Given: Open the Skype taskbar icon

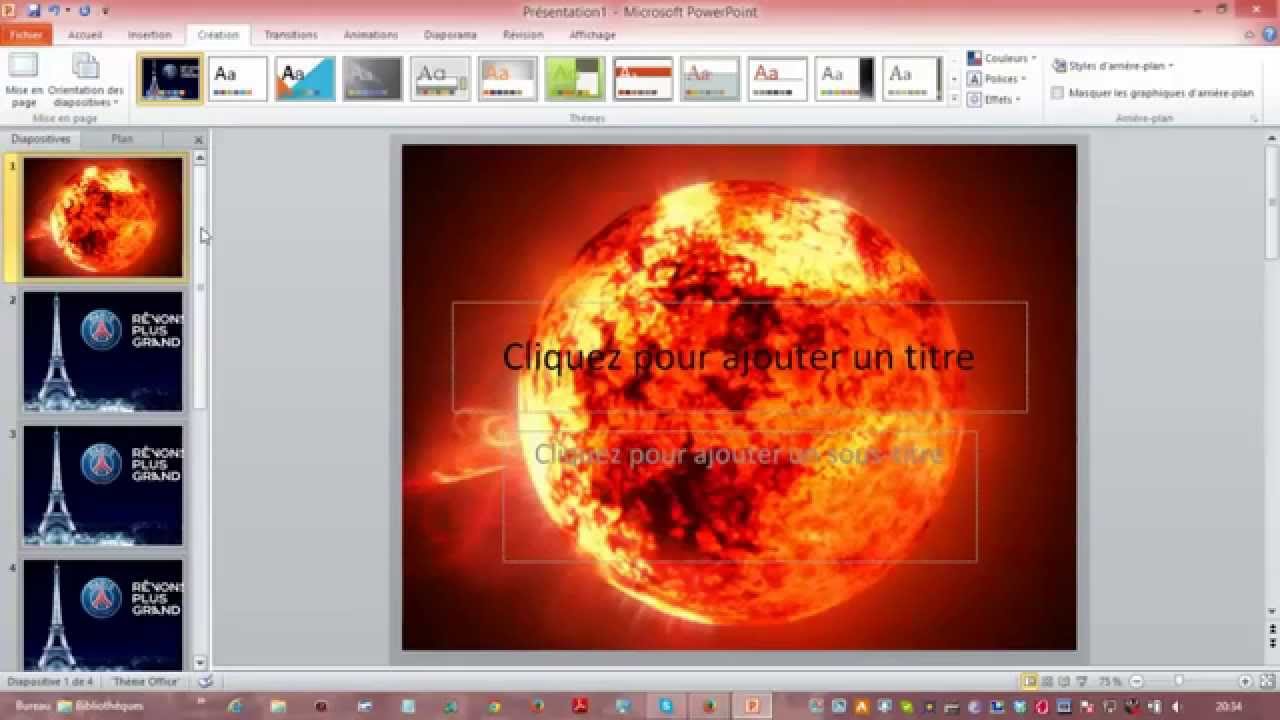Looking at the screenshot, I should pyautogui.click(x=666, y=706).
